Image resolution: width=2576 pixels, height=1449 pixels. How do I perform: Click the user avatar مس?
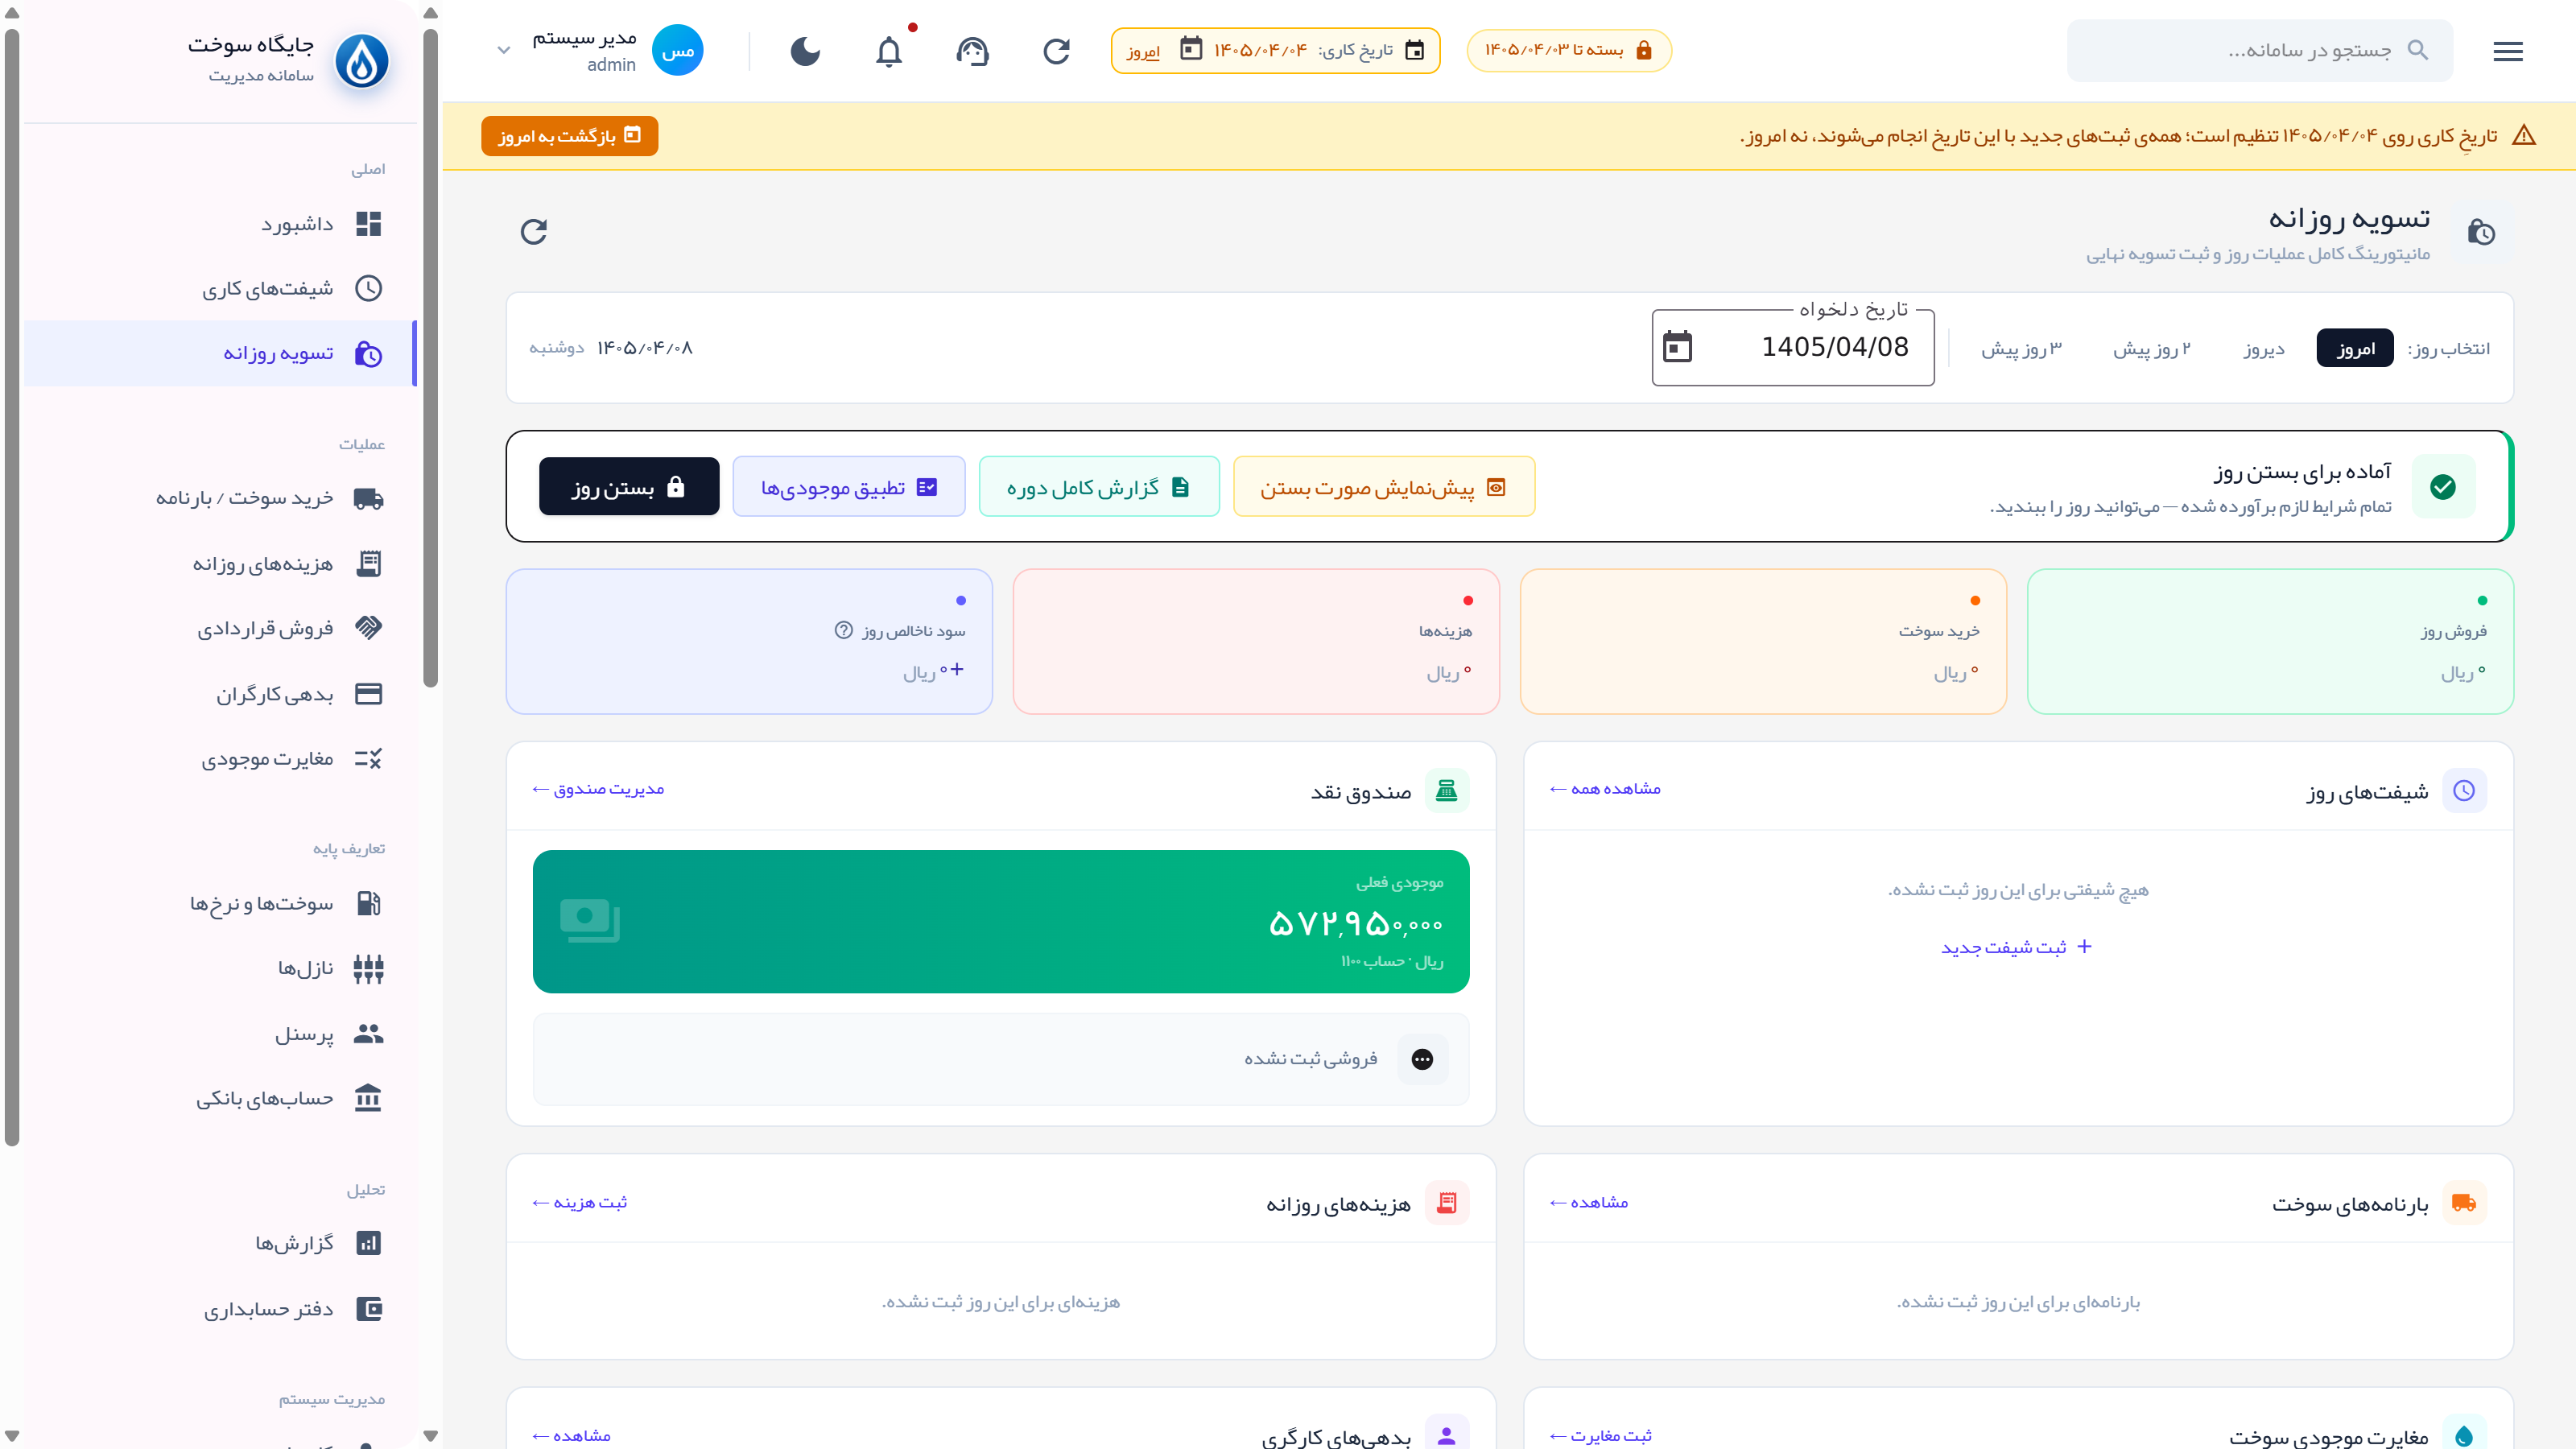click(x=677, y=51)
